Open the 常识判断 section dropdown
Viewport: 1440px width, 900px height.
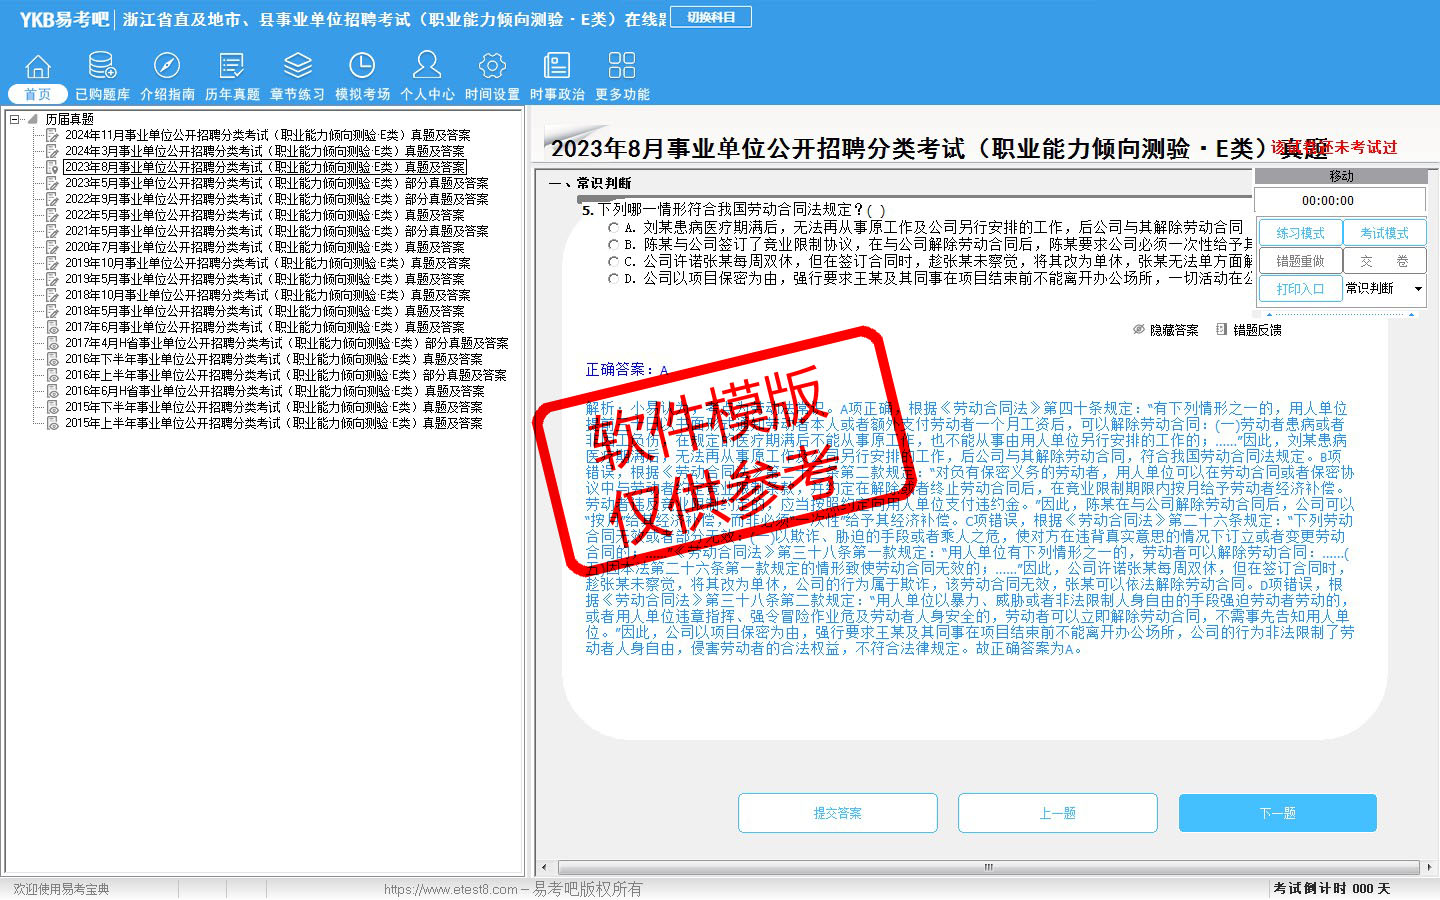1417,289
